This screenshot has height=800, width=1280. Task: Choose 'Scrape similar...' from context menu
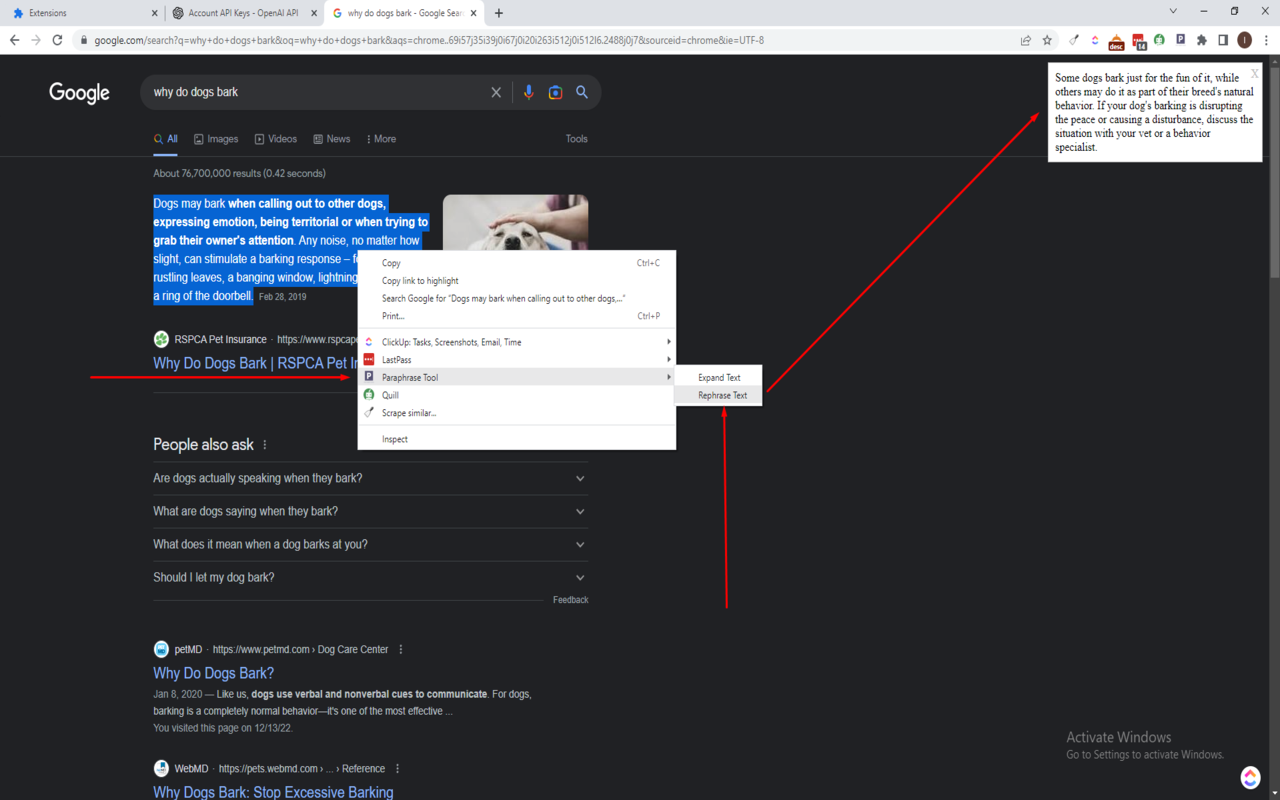pos(517,413)
